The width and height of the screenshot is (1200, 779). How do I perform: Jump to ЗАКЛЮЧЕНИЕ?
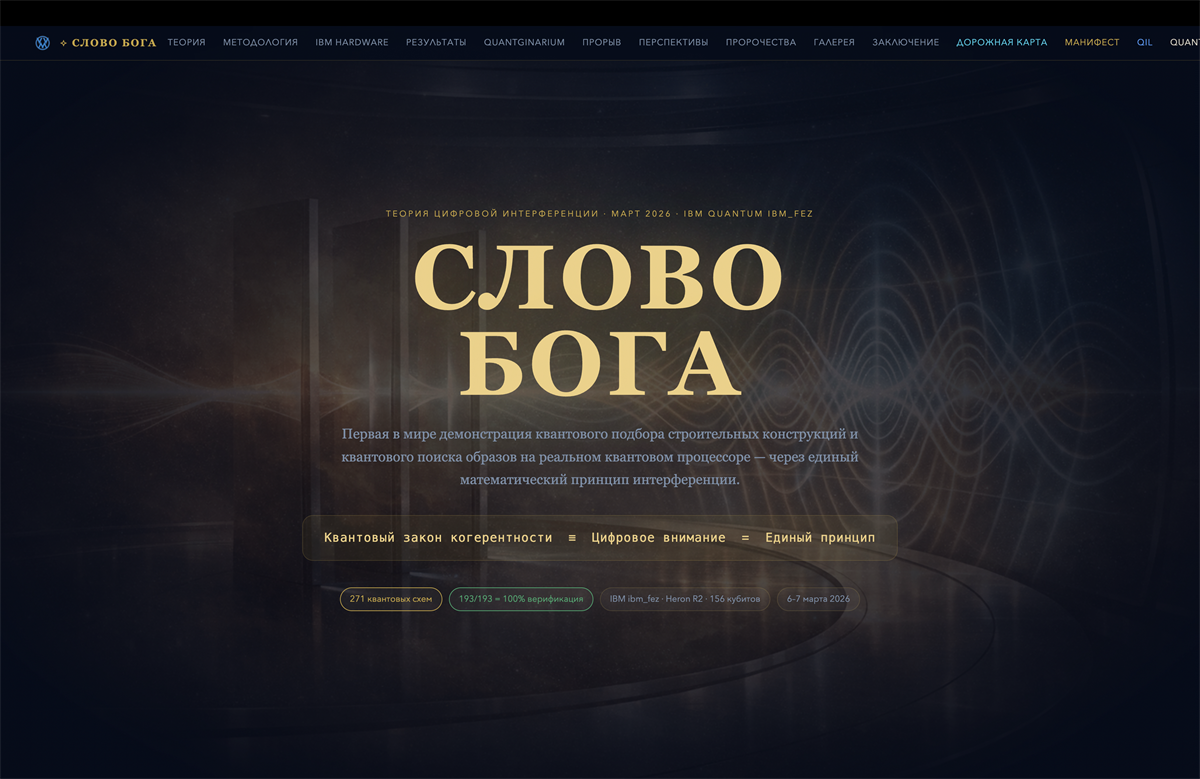coord(906,43)
